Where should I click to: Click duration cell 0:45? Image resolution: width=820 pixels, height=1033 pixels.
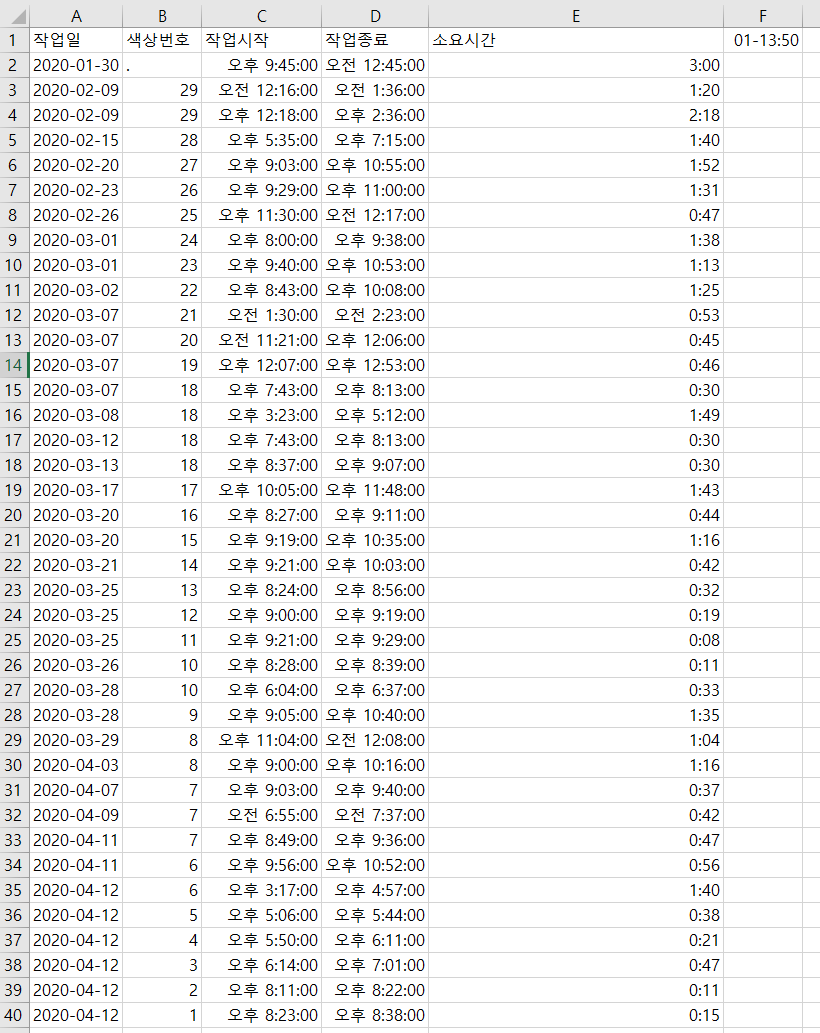576,341
